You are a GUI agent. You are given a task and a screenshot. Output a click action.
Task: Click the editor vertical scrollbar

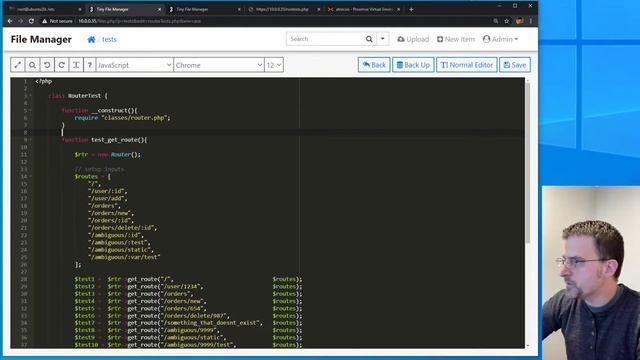coord(527,163)
